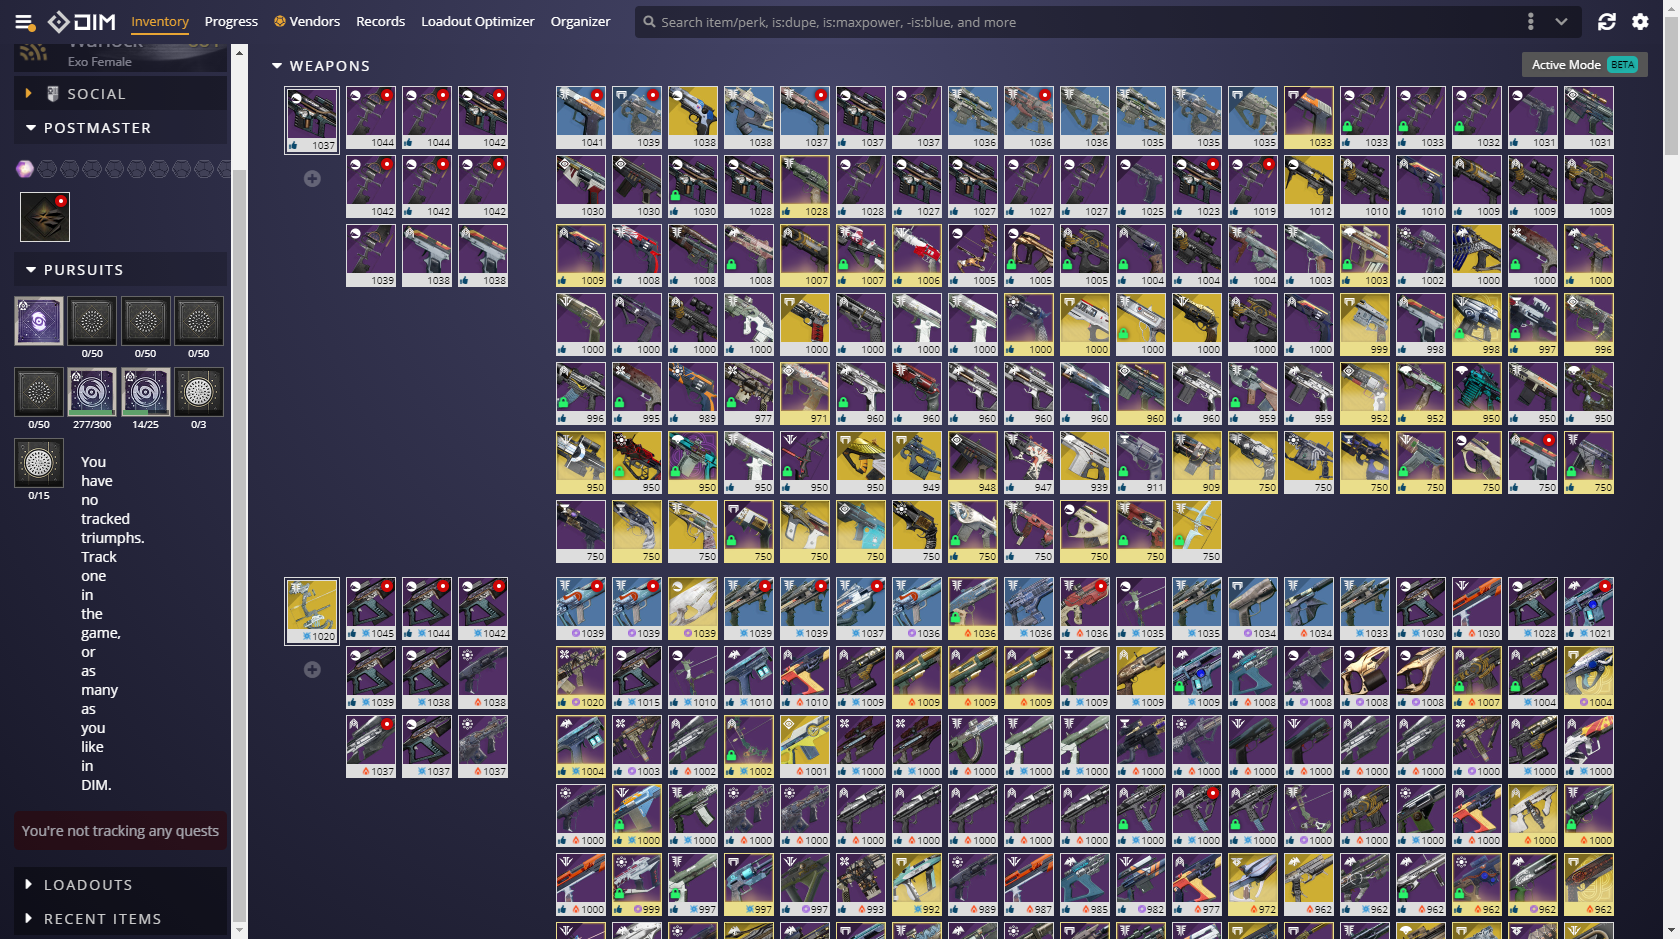Select the energy weapon with power 1015
This screenshot has width=1680, height=939.
point(637,678)
